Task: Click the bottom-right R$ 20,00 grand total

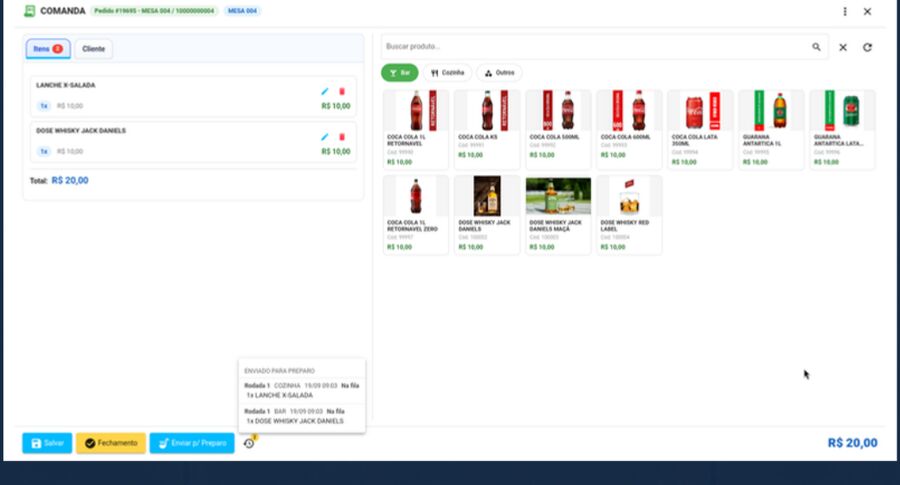Action: (x=852, y=443)
